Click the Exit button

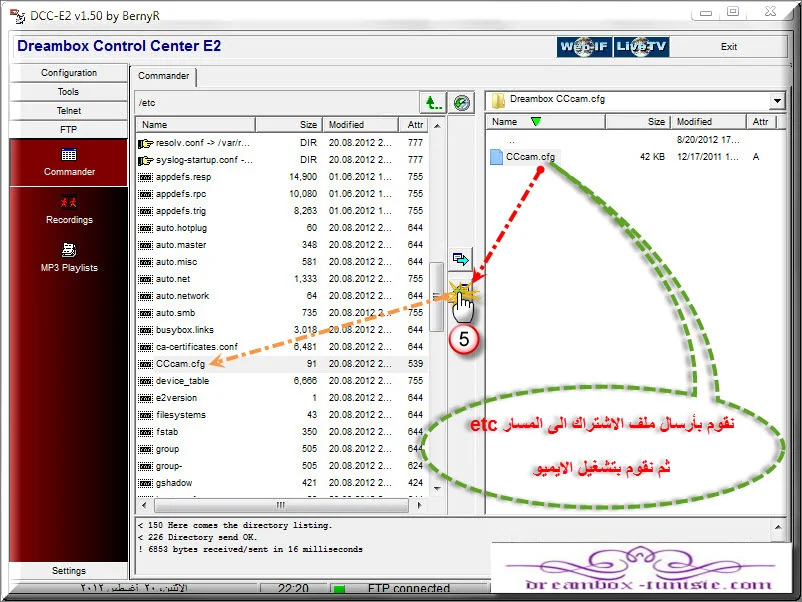[x=729, y=47]
